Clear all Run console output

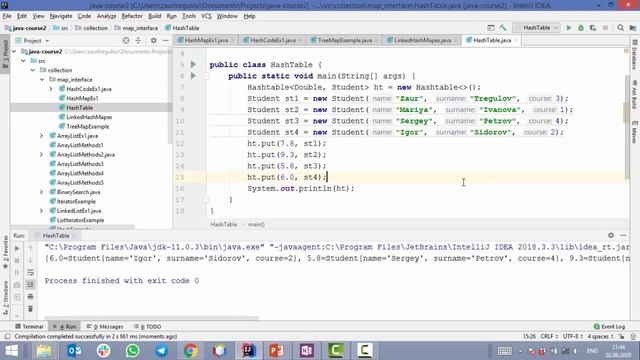pyautogui.click(x=30, y=309)
